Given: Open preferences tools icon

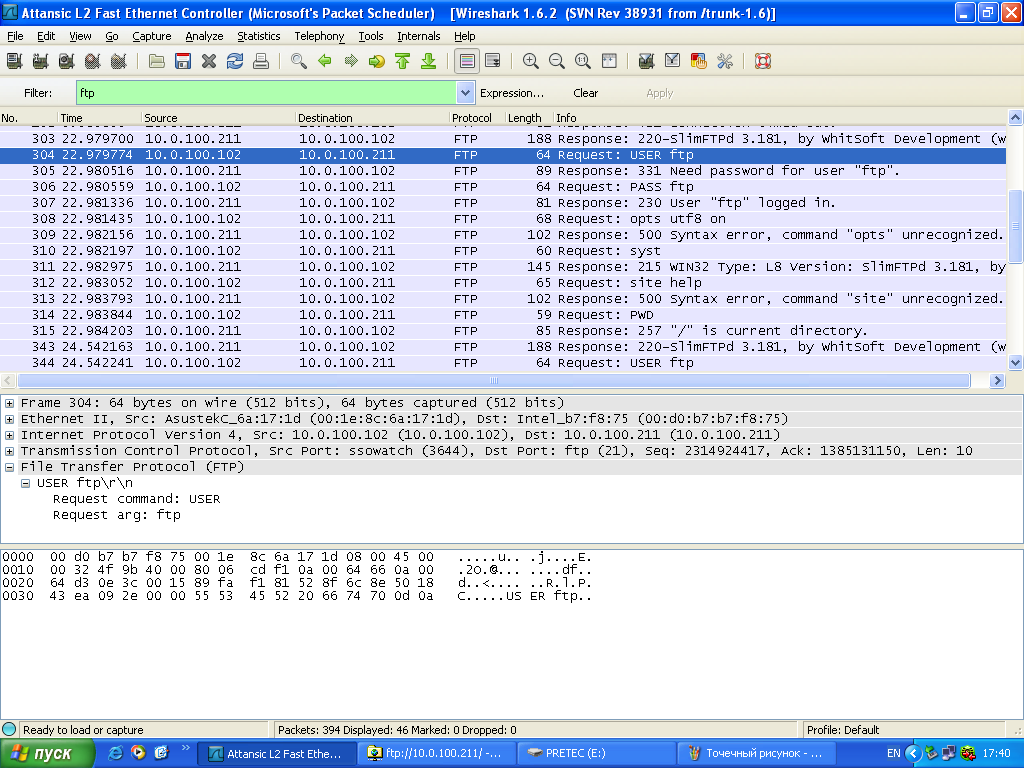Looking at the screenshot, I should (725, 61).
